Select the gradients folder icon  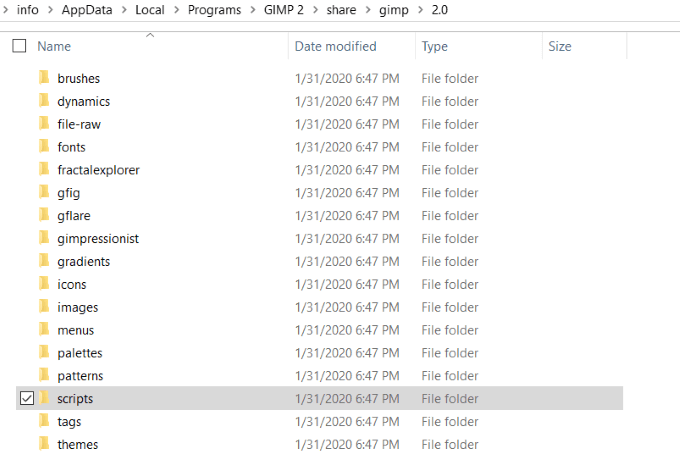click(44, 261)
